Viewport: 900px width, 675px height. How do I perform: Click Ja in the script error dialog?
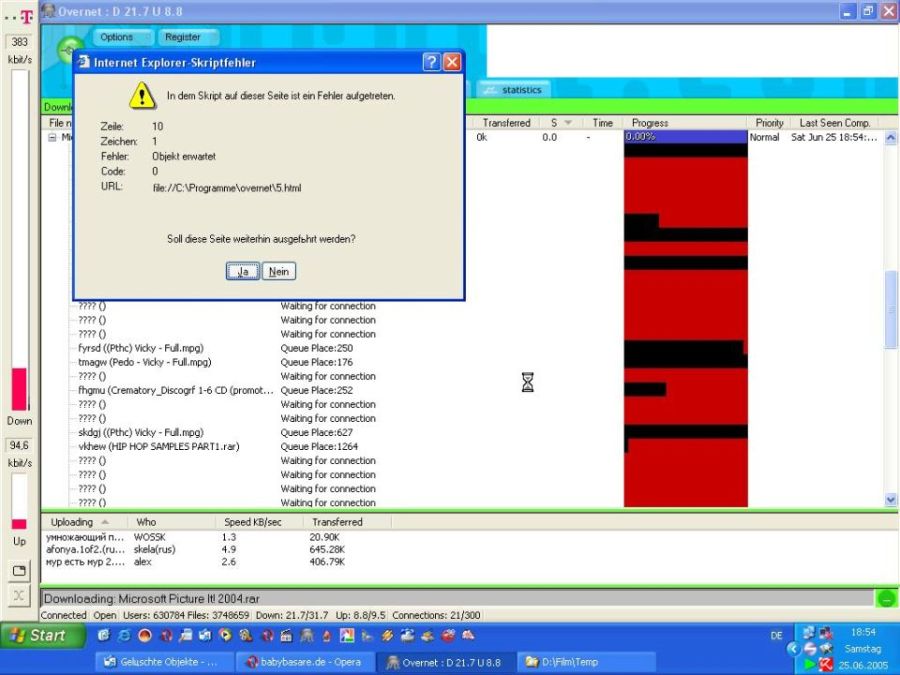click(242, 271)
